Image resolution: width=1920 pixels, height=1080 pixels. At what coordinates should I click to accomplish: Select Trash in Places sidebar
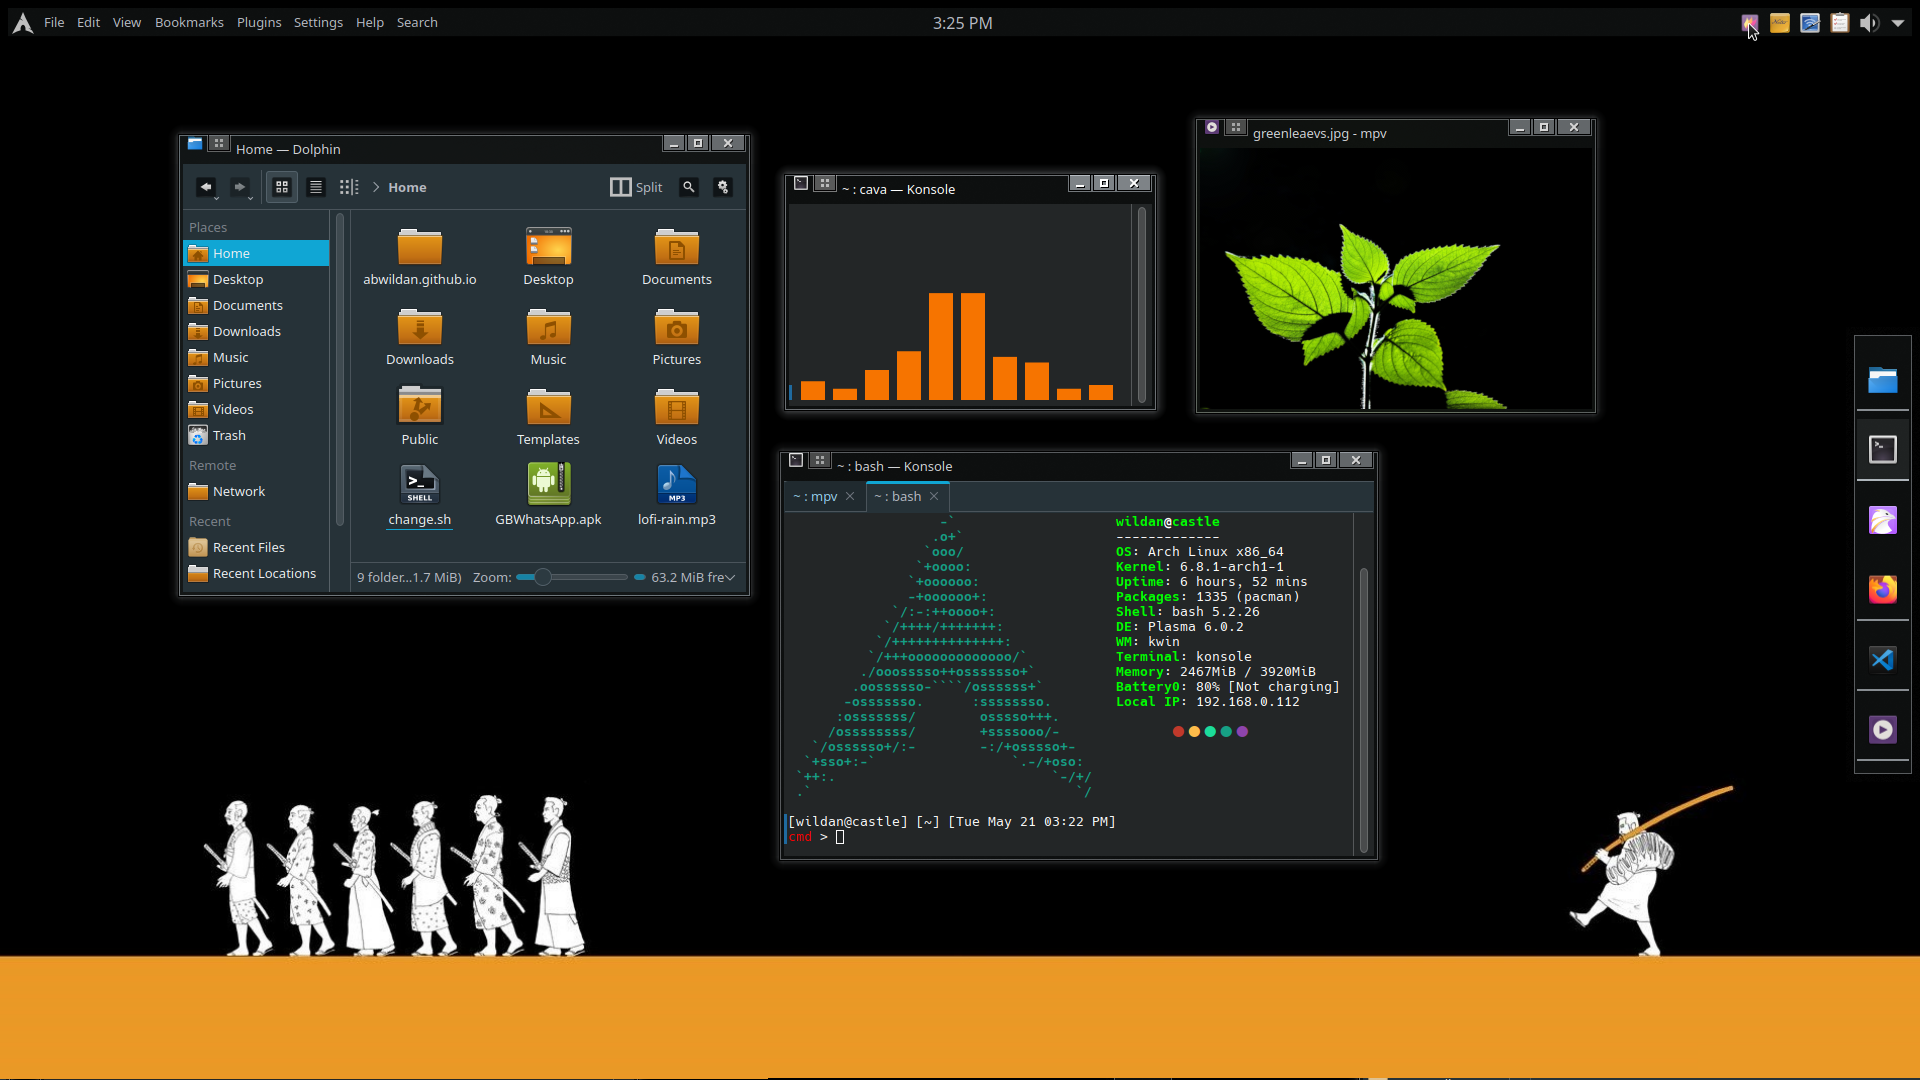pyautogui.click(x=256, y=436)
